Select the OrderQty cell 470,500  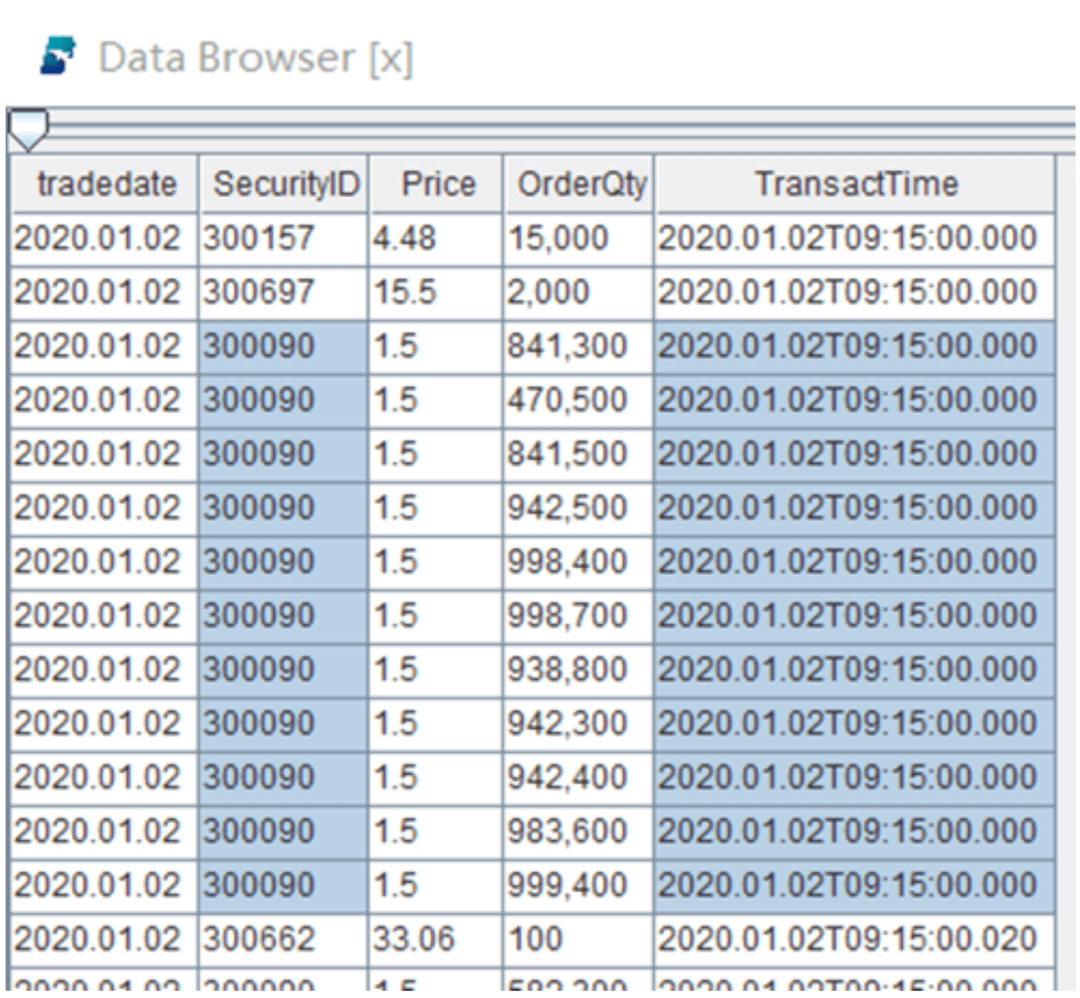[579, 400]
